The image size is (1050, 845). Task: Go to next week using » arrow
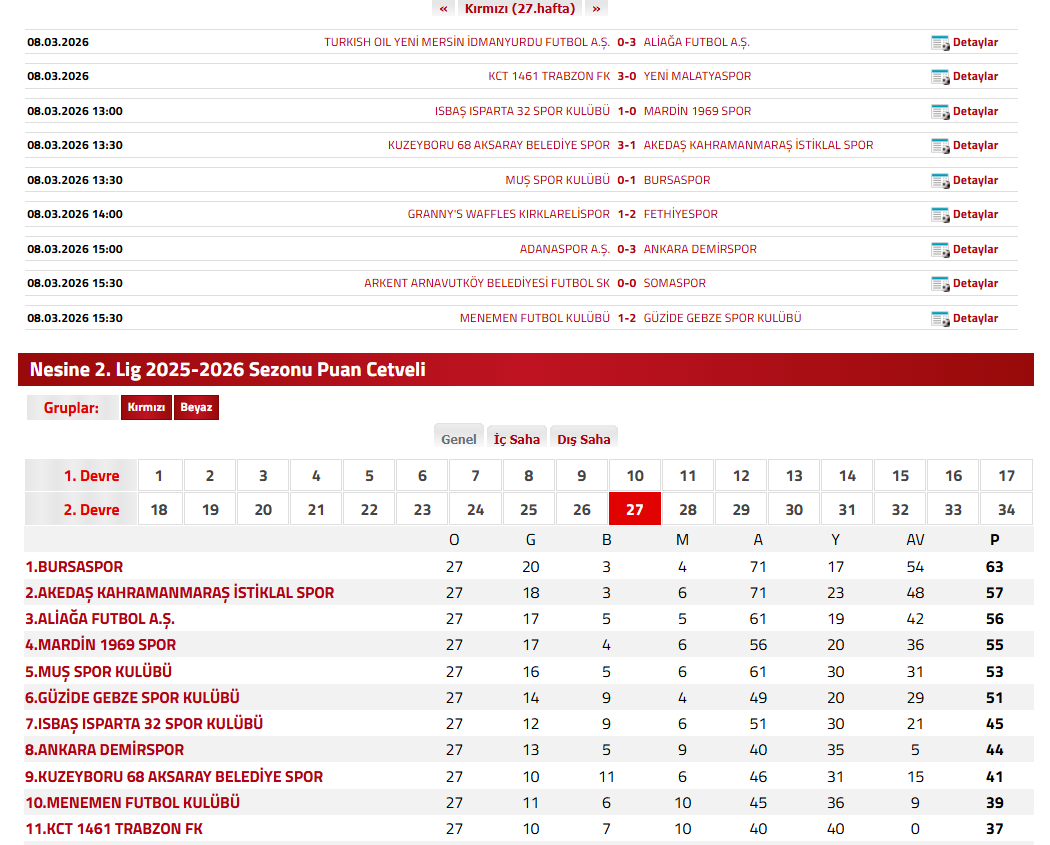(596, 8)
